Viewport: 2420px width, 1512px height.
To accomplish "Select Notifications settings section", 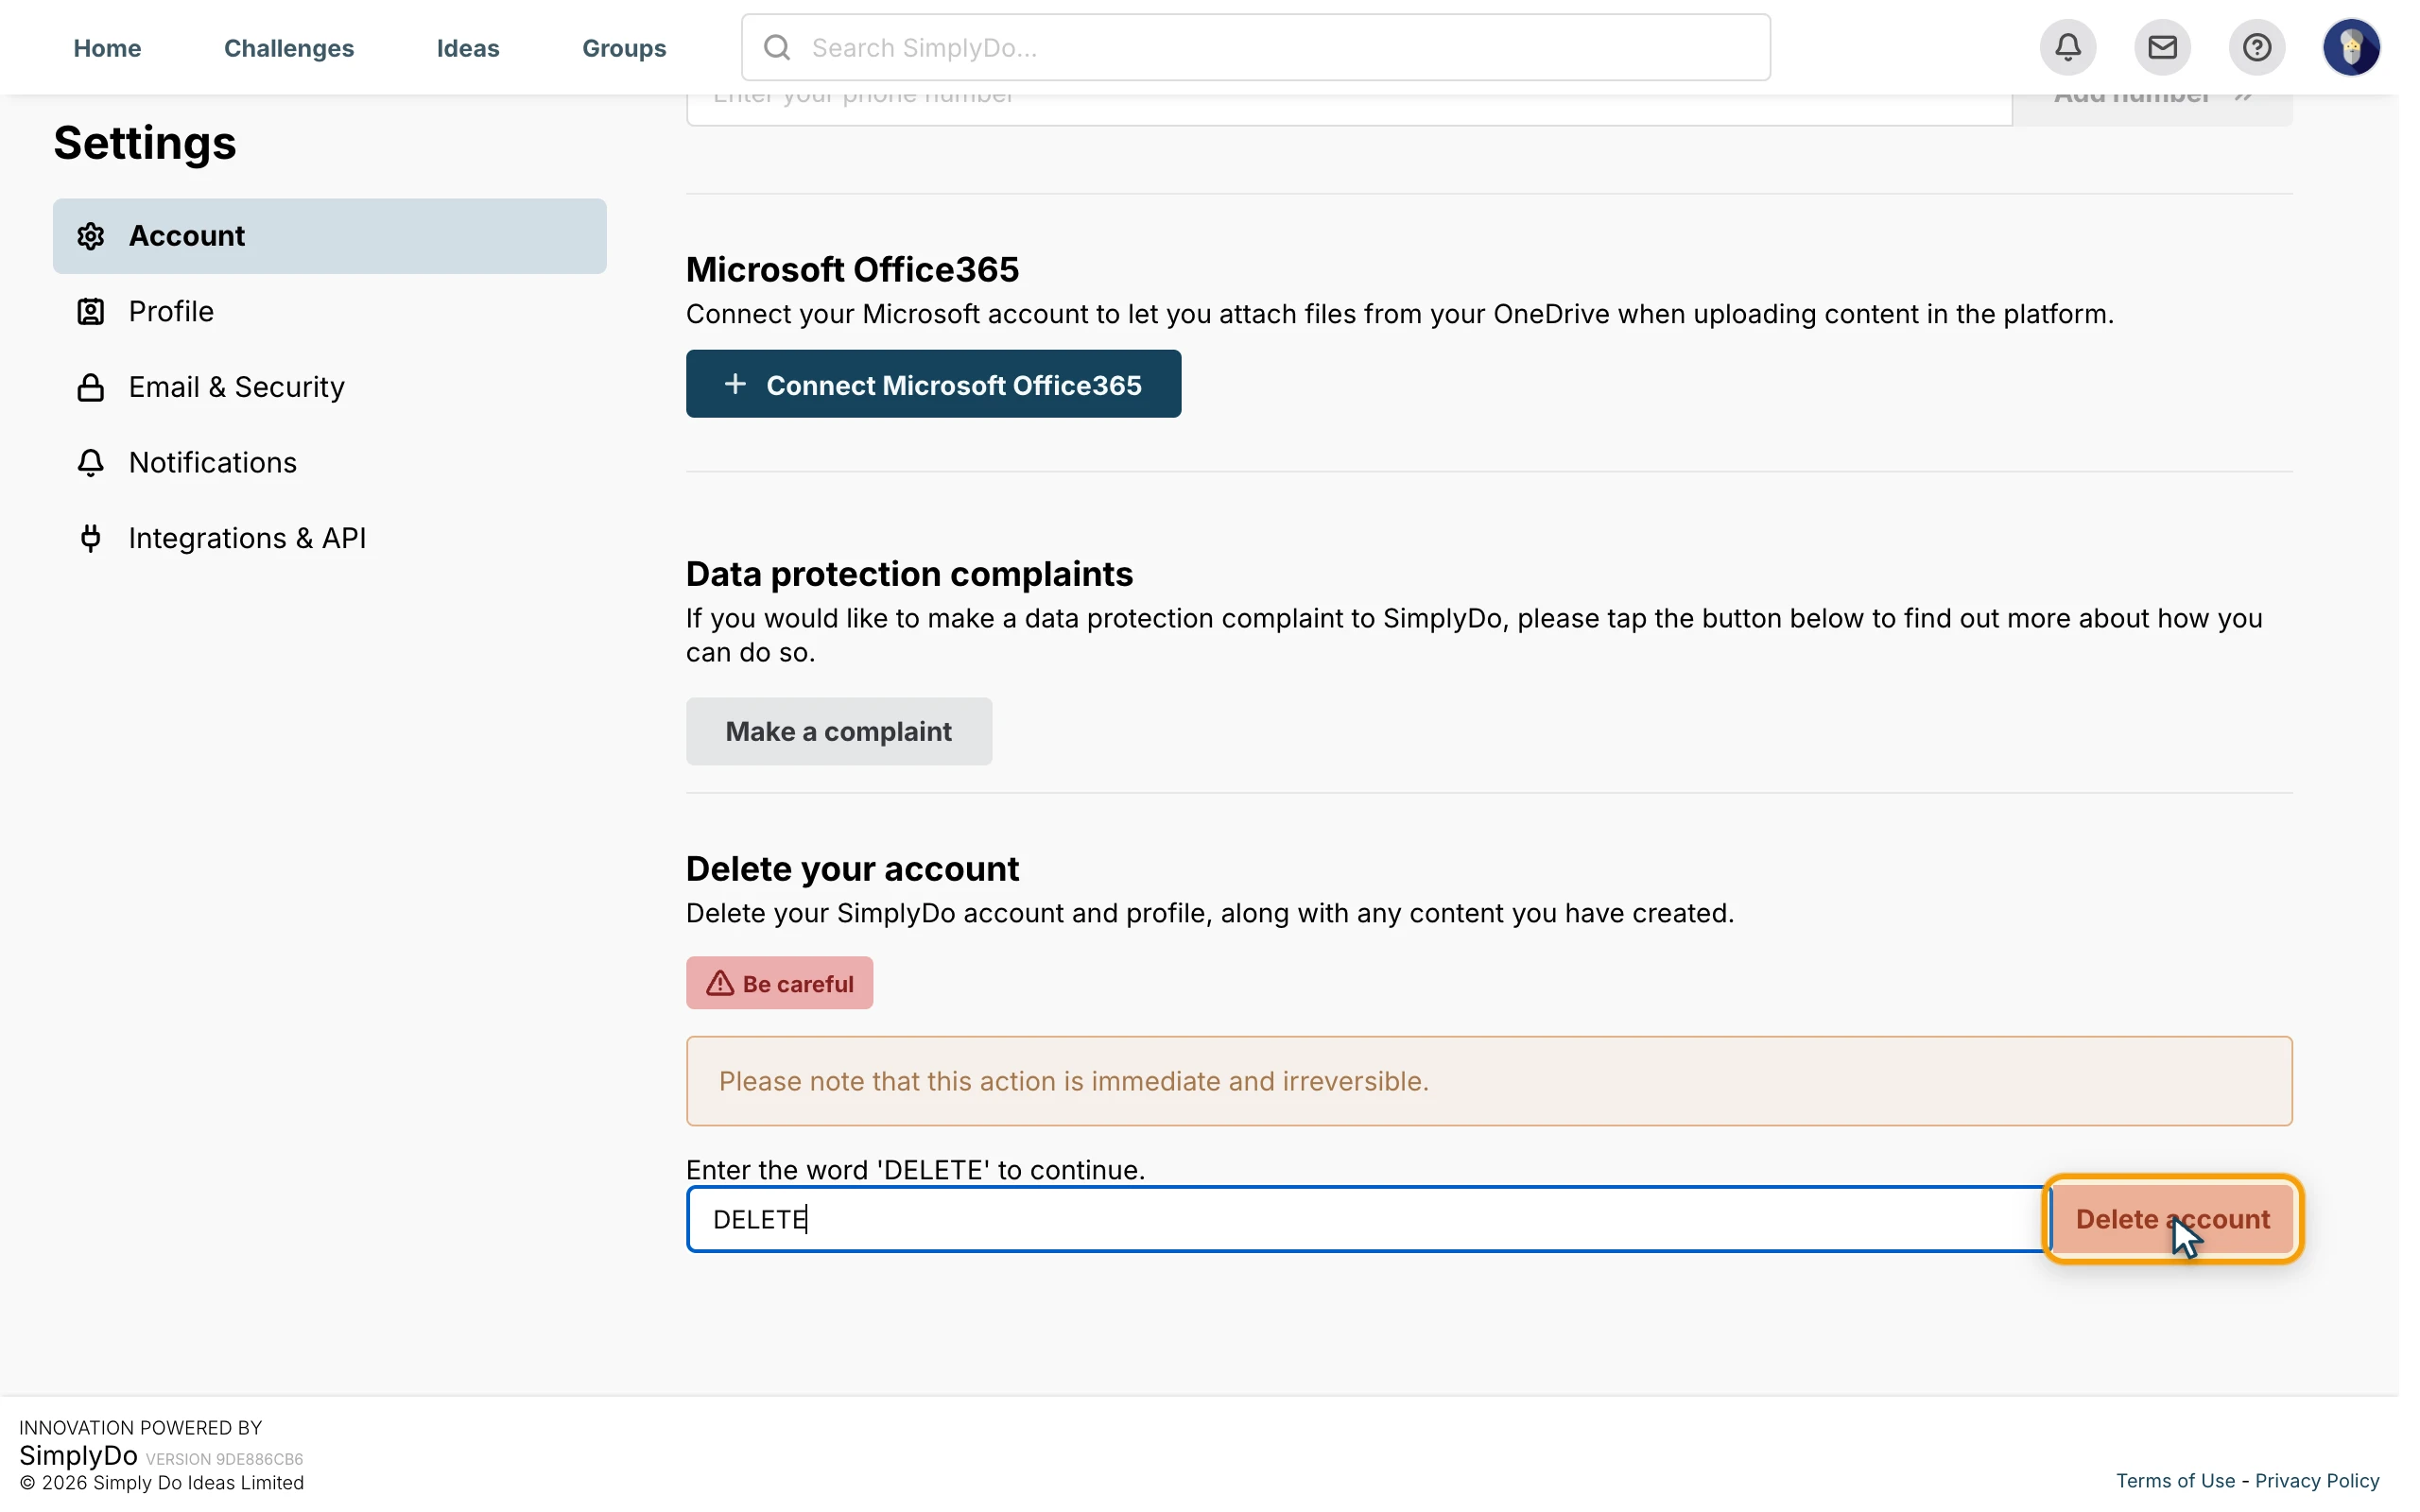I will coord(330,463).
